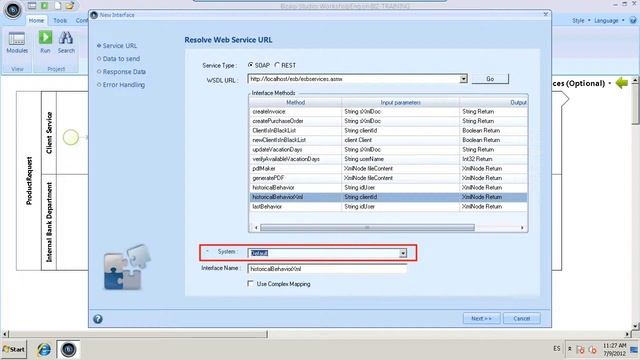The height and width of the screenshot is (360, 640).
Task: Select the lastBehavior method row
Action: [x=388, y=207]
